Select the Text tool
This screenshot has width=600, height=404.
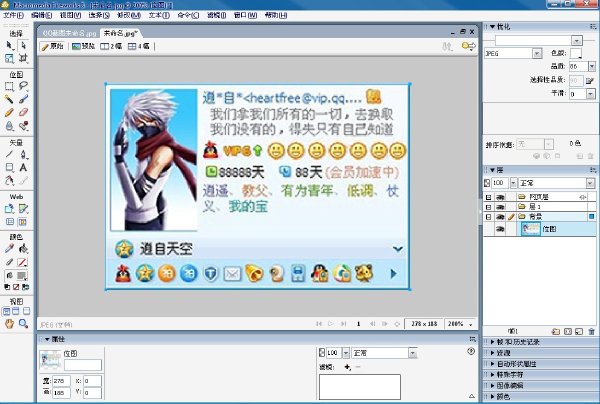(23, 167)
